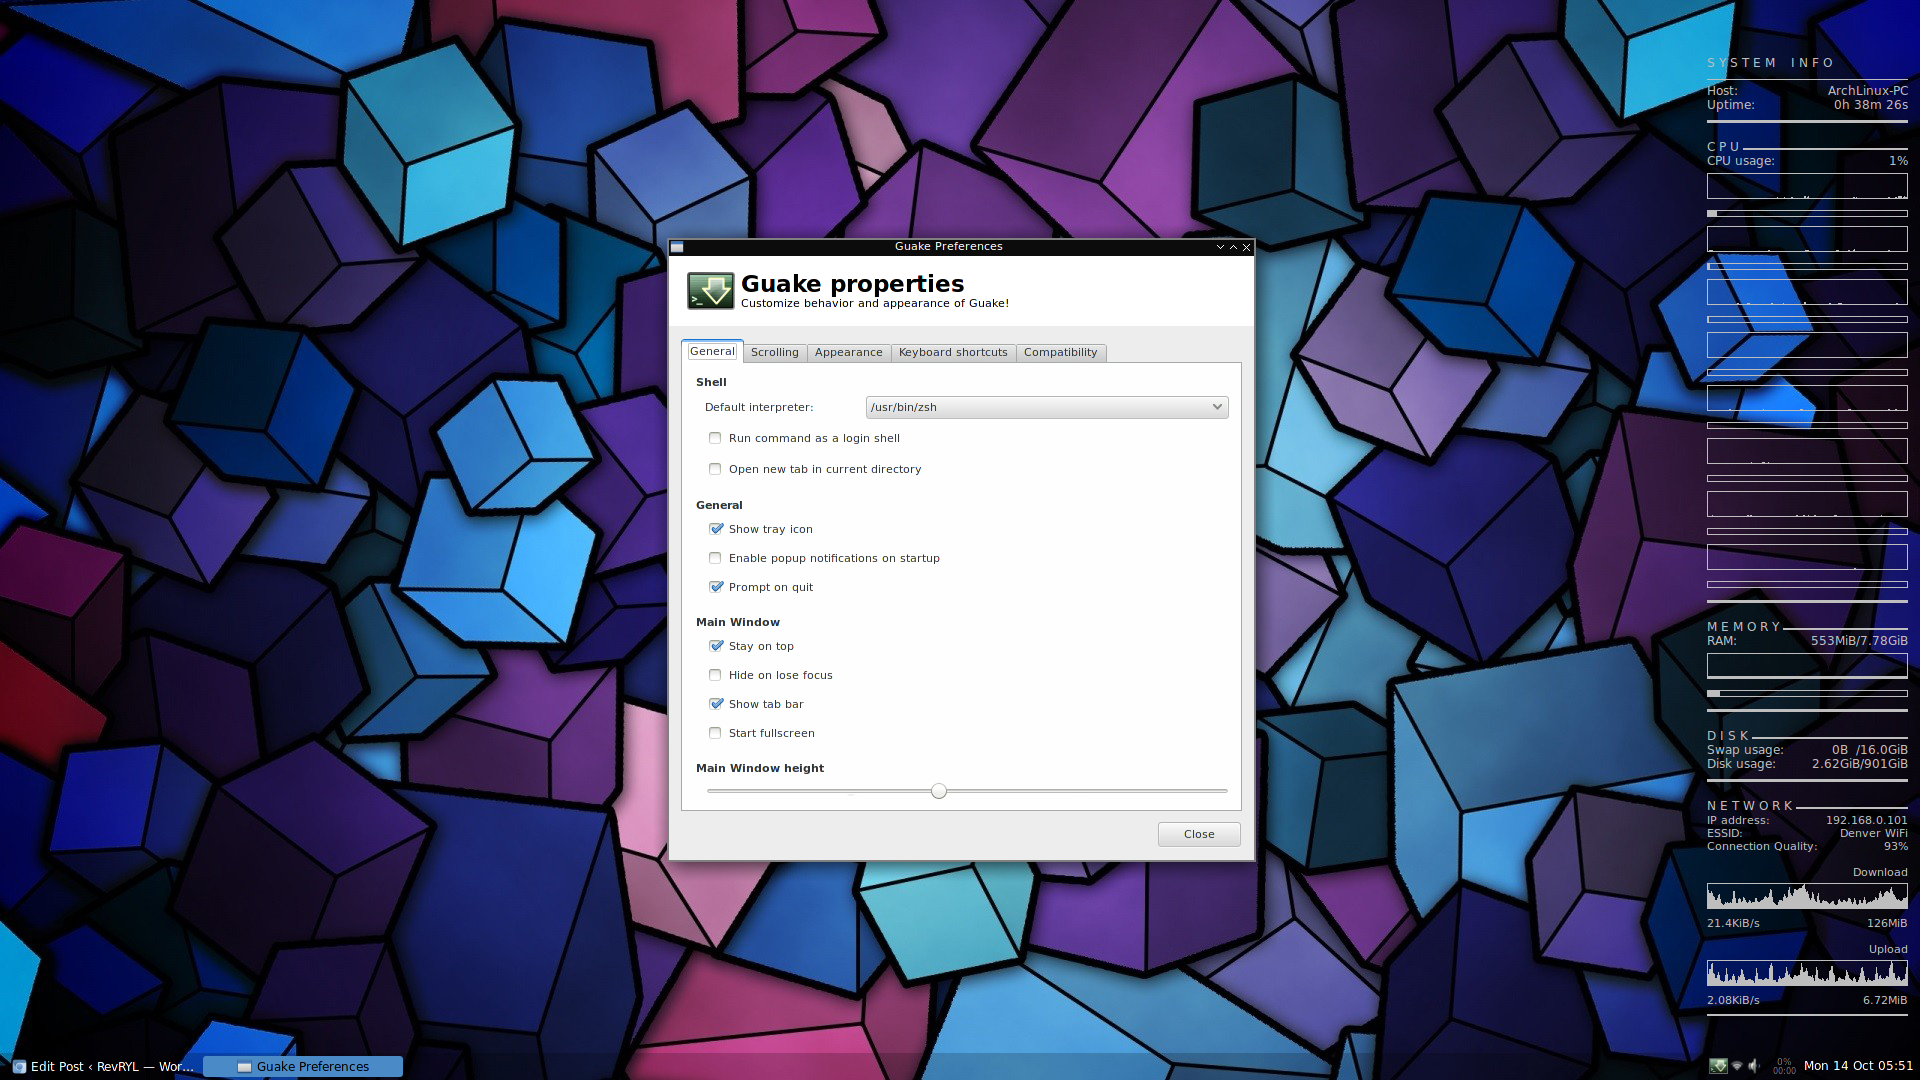Click the Guake logo in the properties header
This screenshot has width=1920, height=1080.
[x=711, y=291]
